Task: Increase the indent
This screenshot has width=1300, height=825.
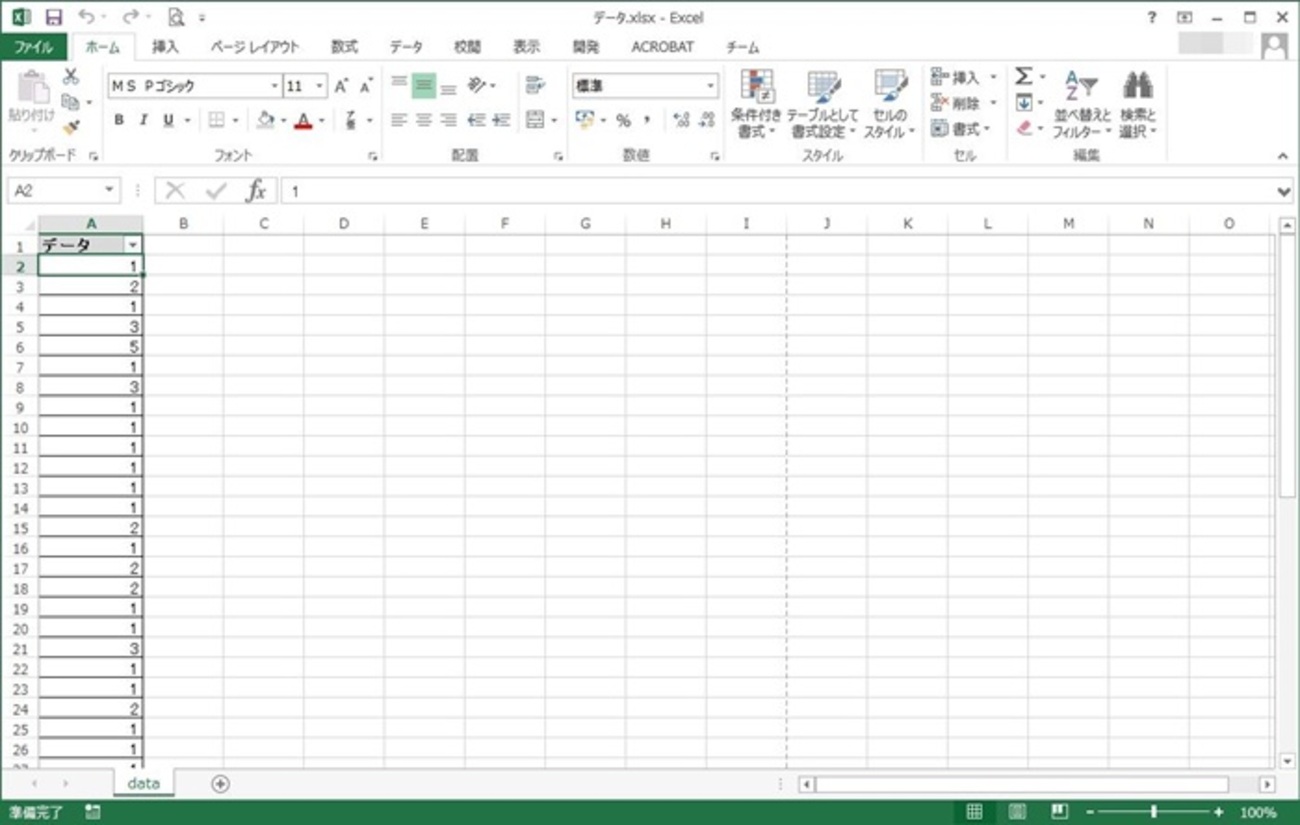Action: pos(501,120)
